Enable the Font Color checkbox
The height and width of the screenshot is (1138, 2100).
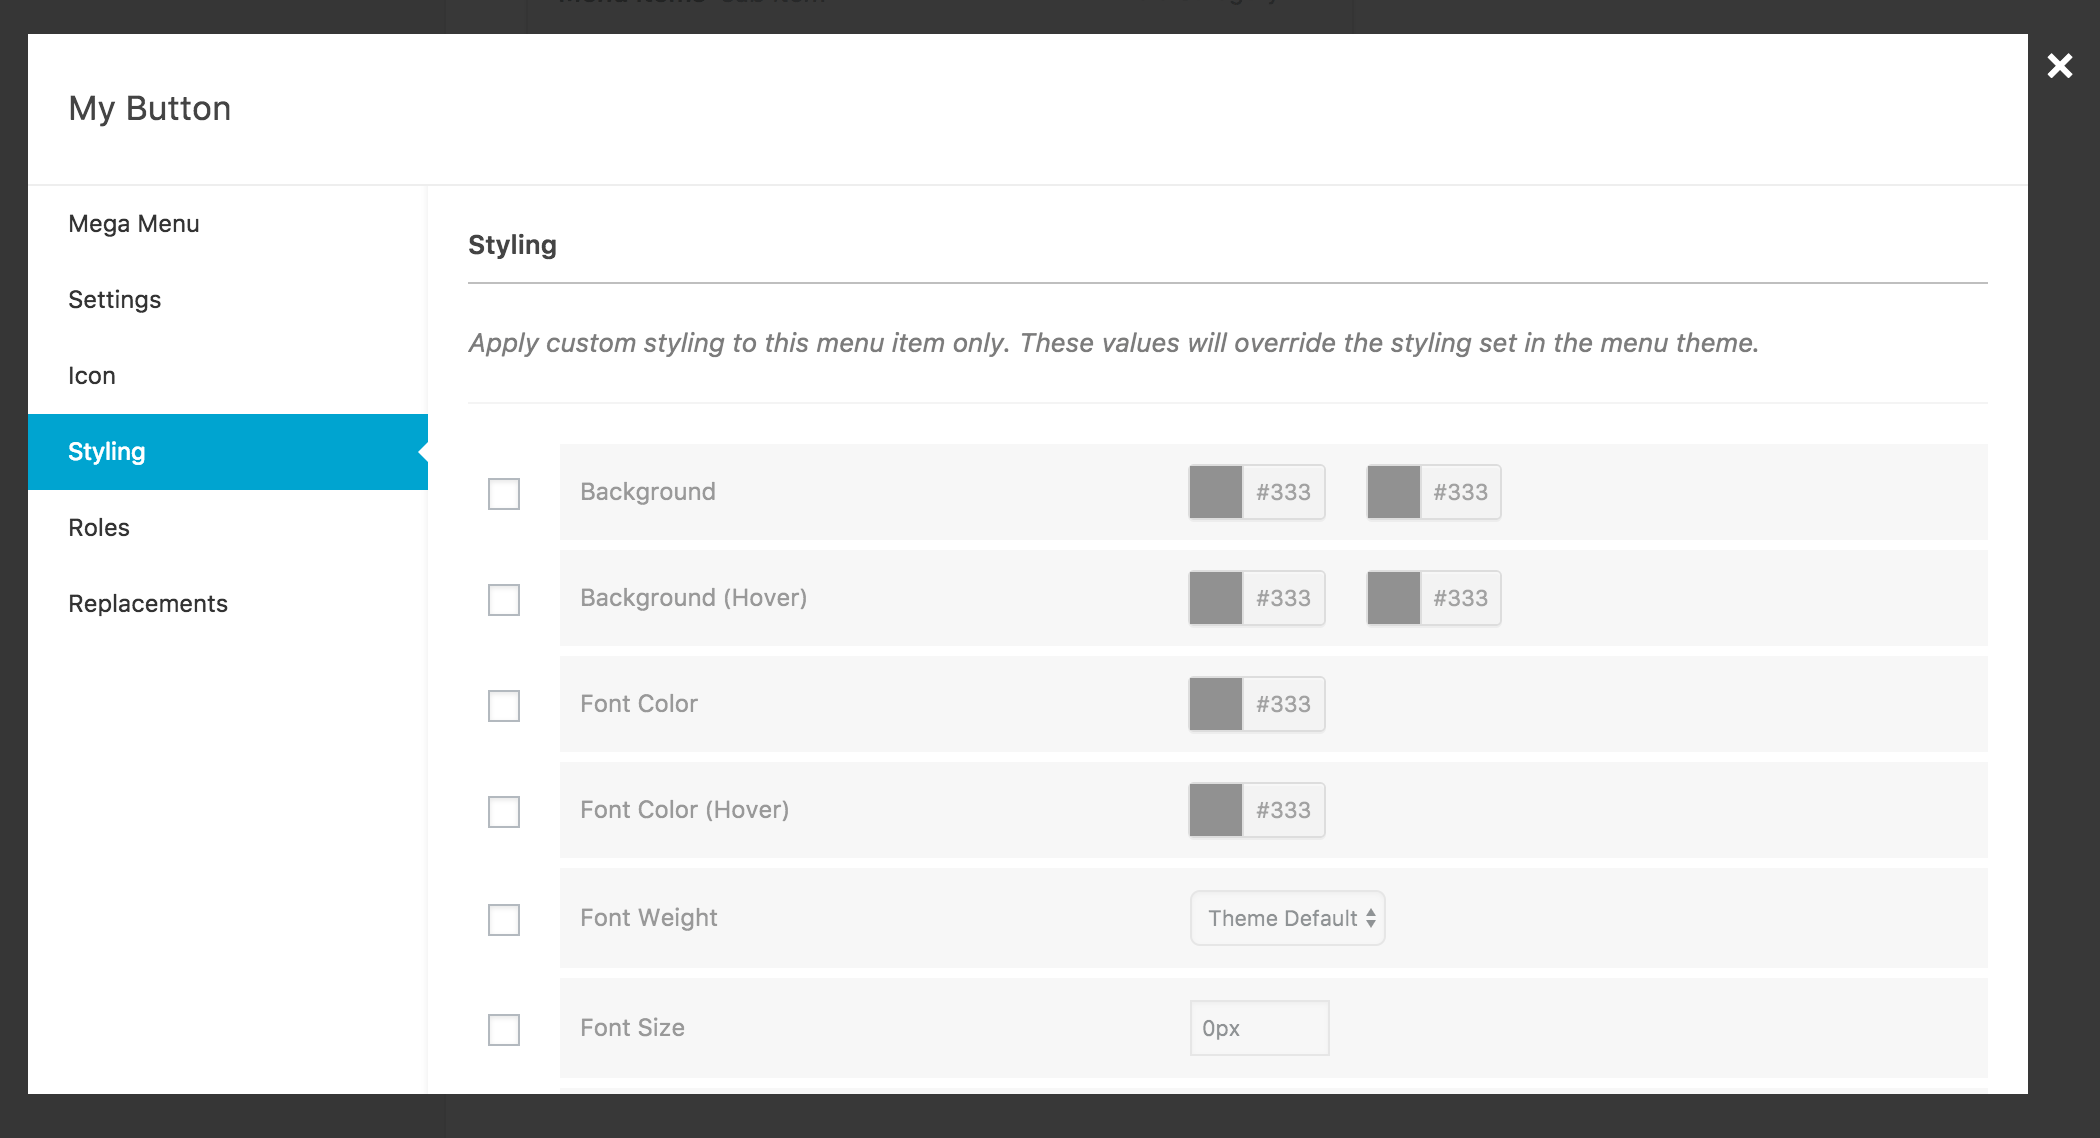tap(503, 706)
